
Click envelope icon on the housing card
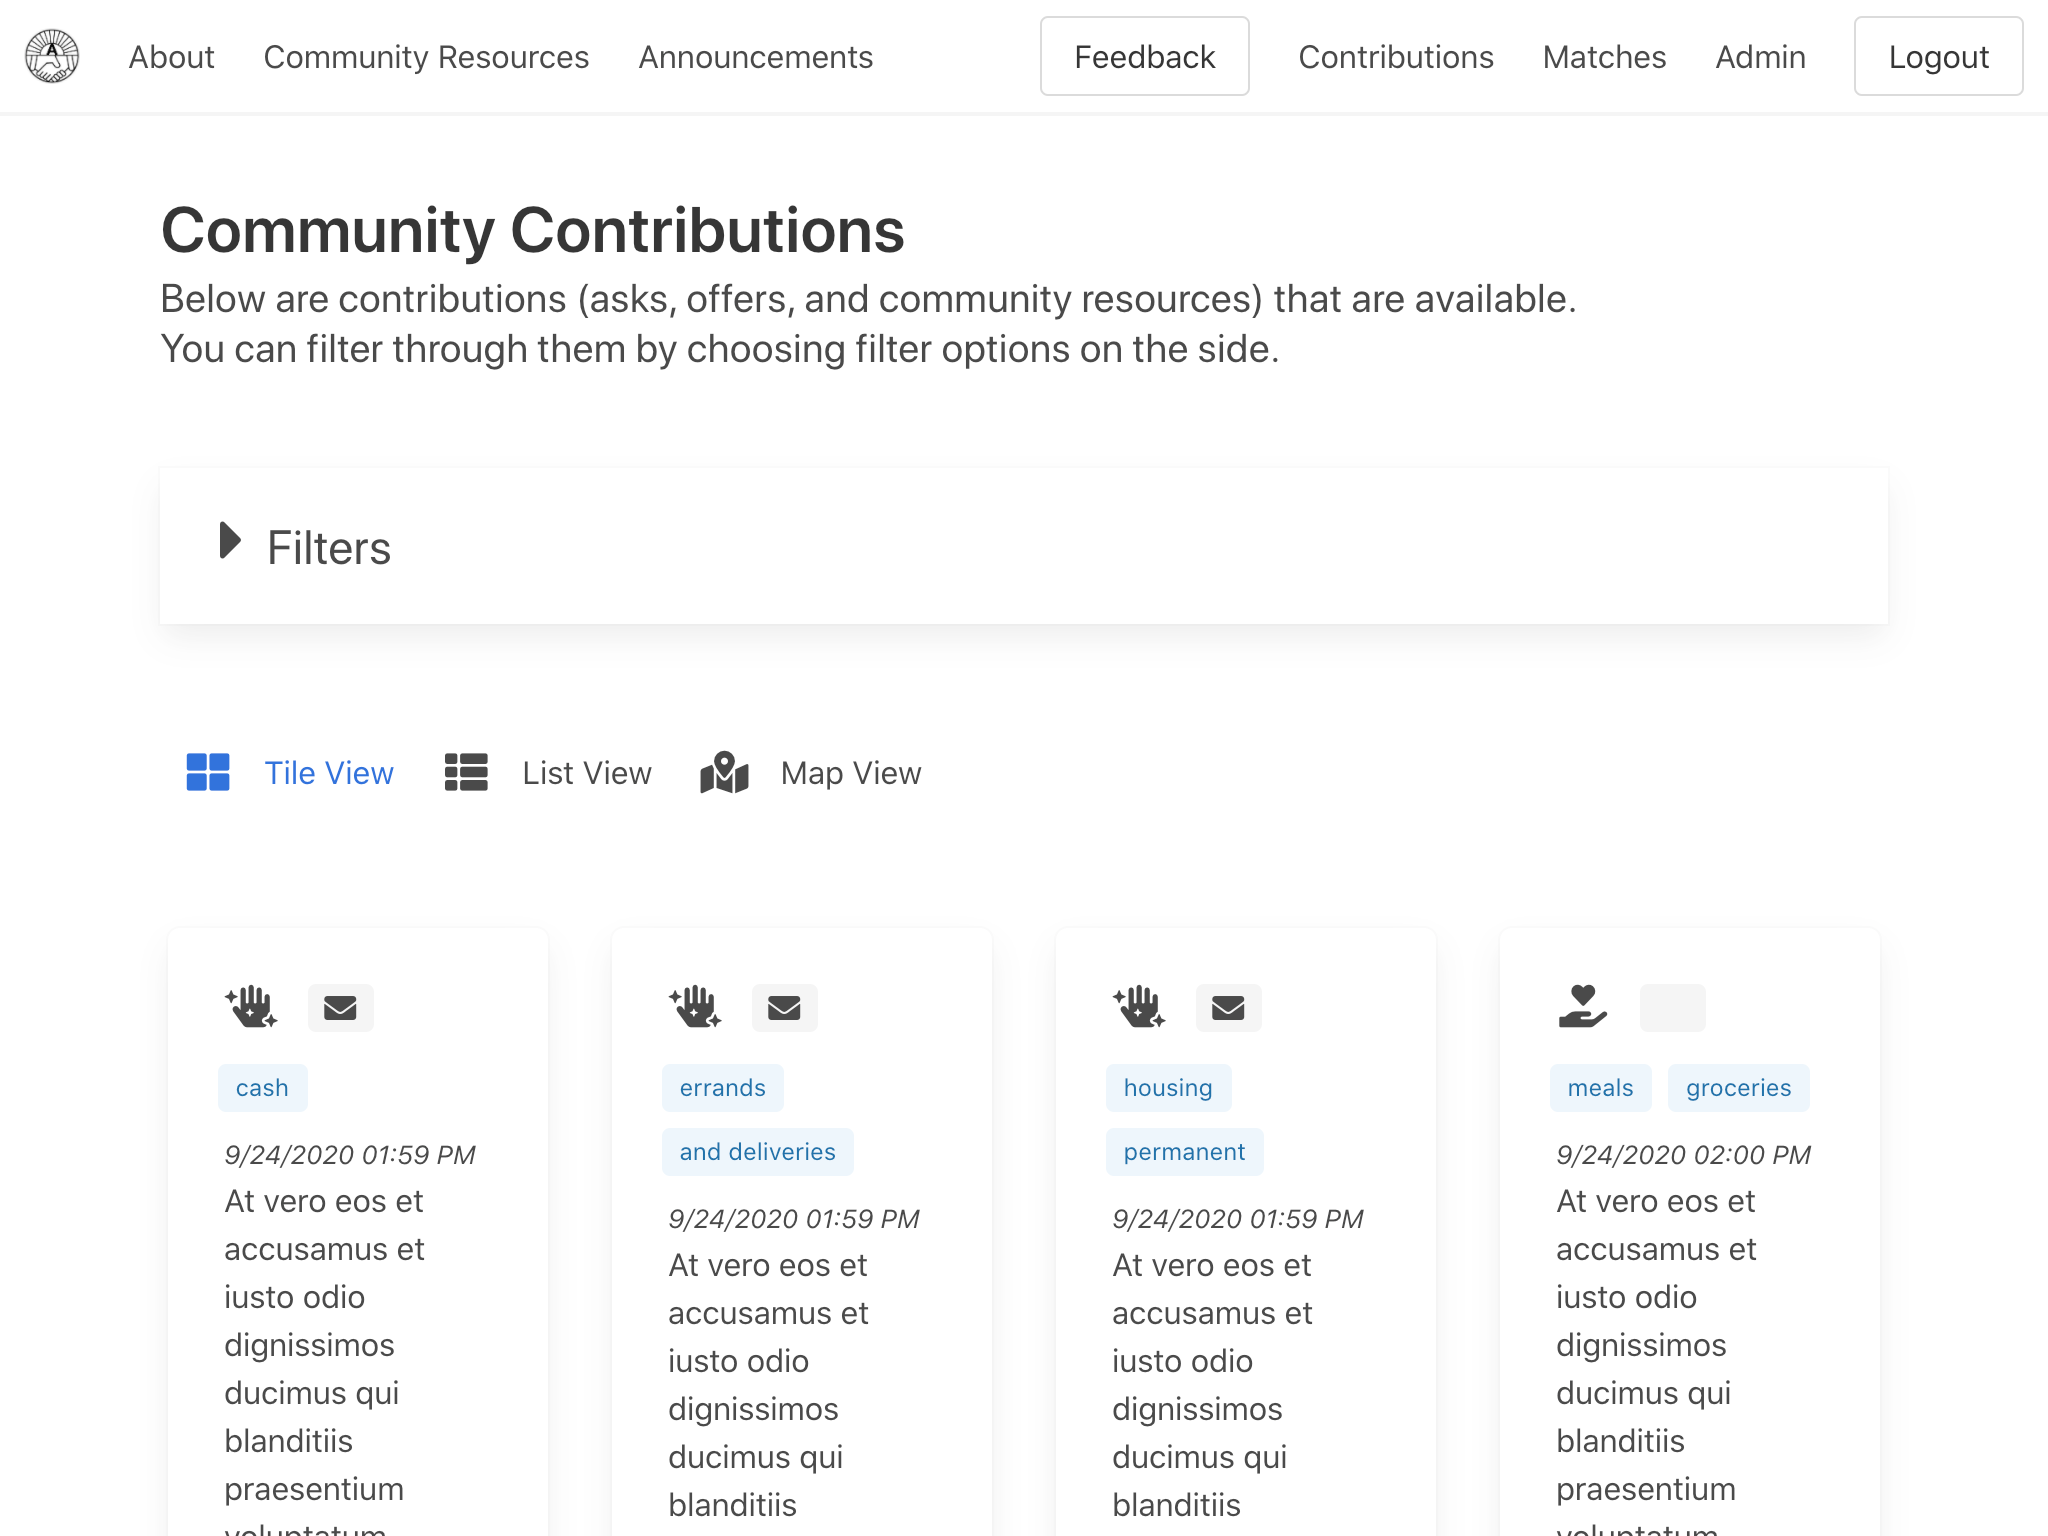[x=1228, y=1007]
